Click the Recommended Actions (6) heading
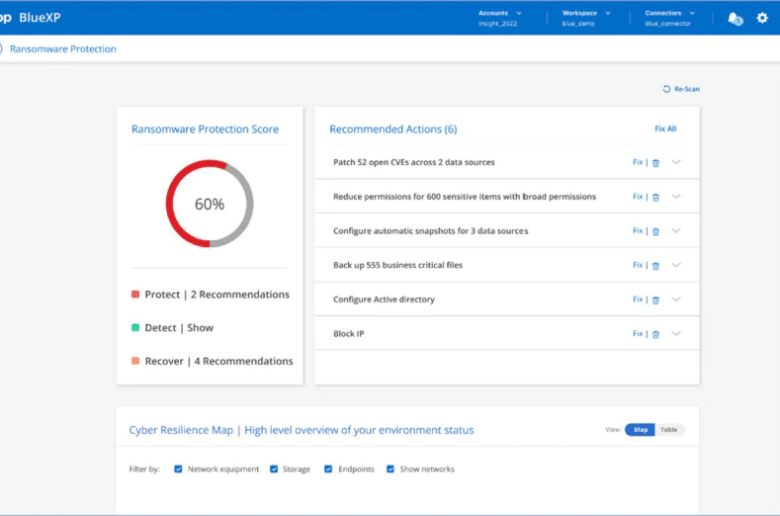 393,129
